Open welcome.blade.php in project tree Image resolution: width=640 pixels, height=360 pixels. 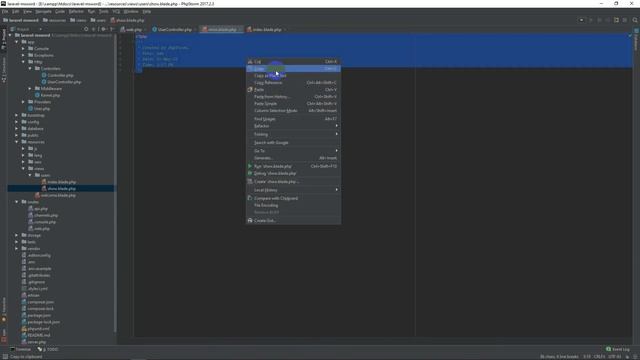(55, 196)
